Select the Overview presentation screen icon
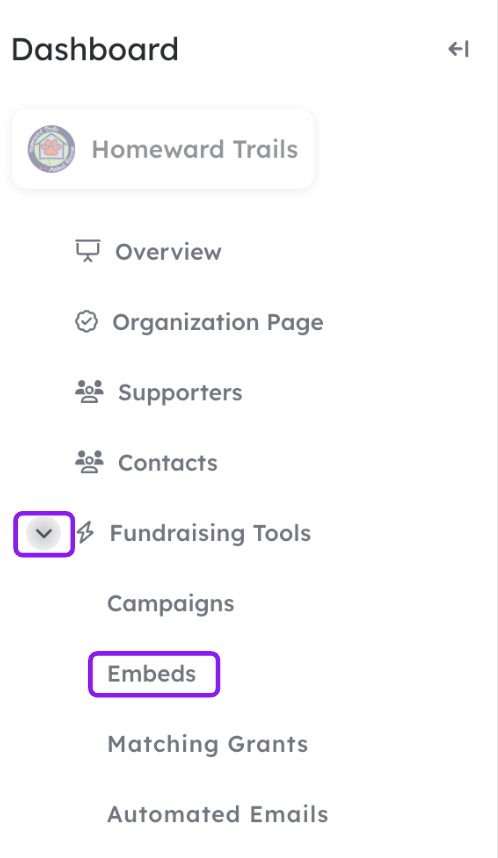Viewport: 498px width, 858px height. [x=88, y=251]
